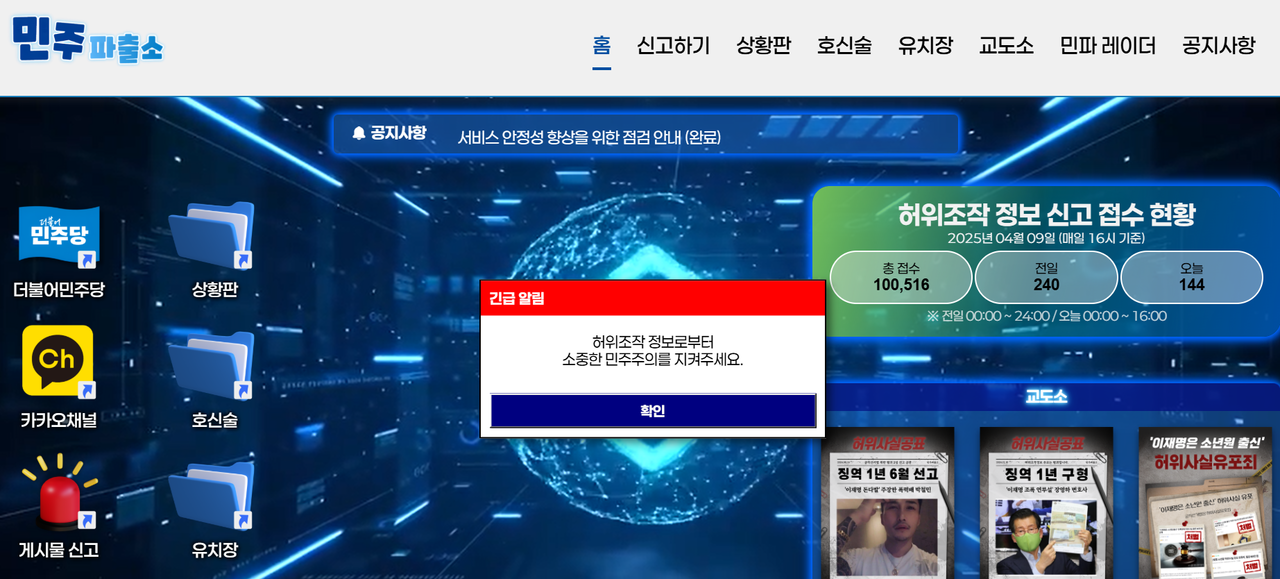The width and height of the screenshot is (1280, 579).
Task: Go to 신고하기 in the top menu
Action: click(x=673, y=46)
